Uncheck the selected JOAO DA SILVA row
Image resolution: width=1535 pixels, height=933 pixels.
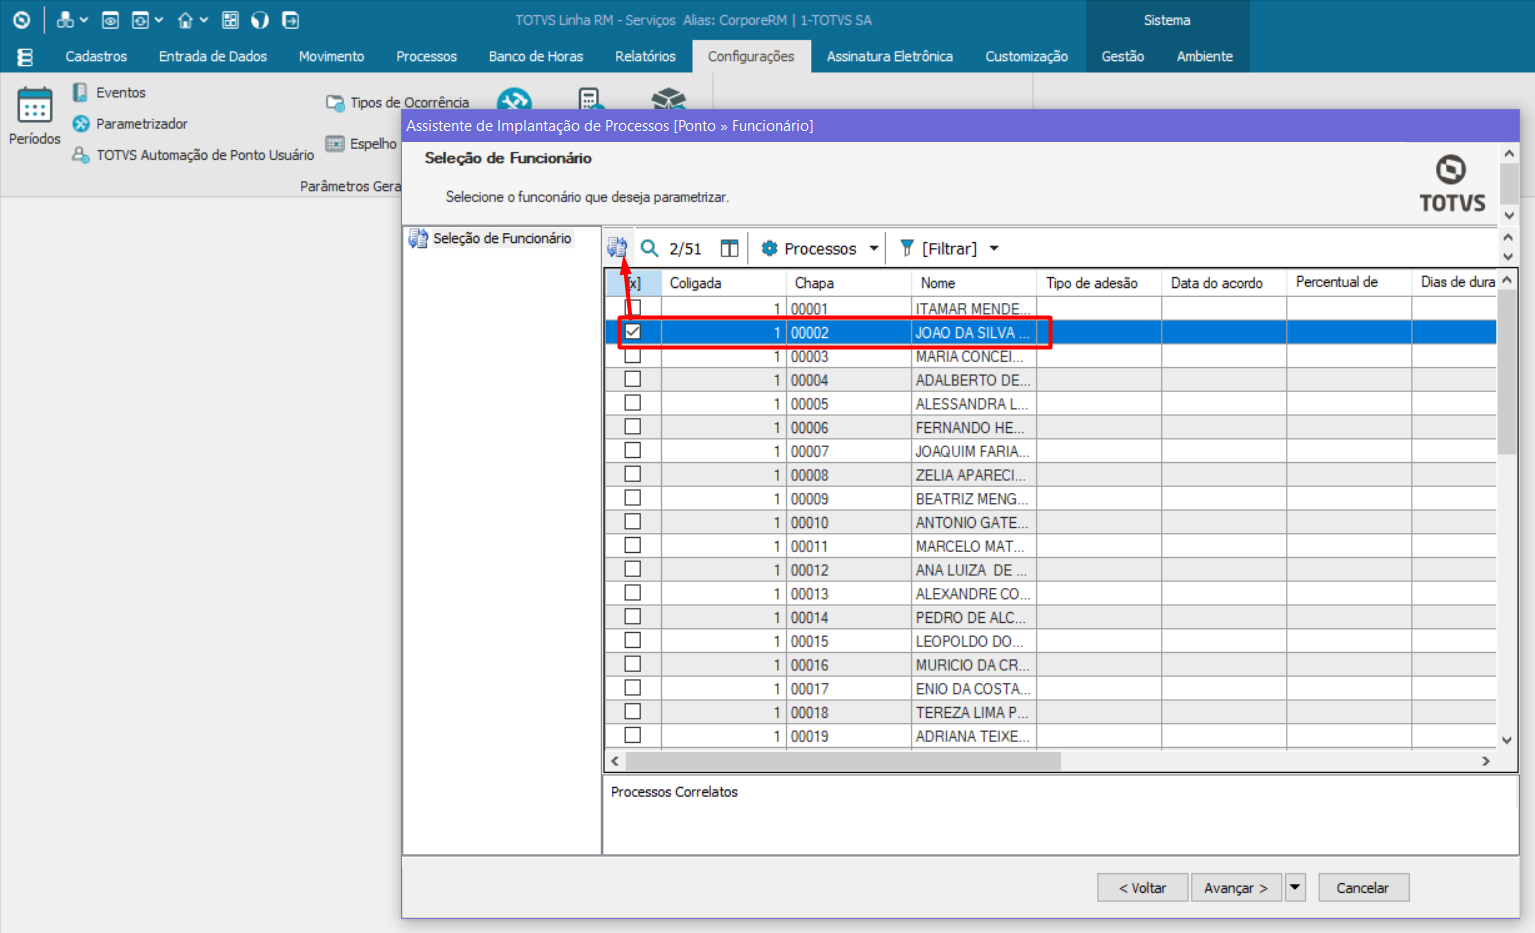632,331
